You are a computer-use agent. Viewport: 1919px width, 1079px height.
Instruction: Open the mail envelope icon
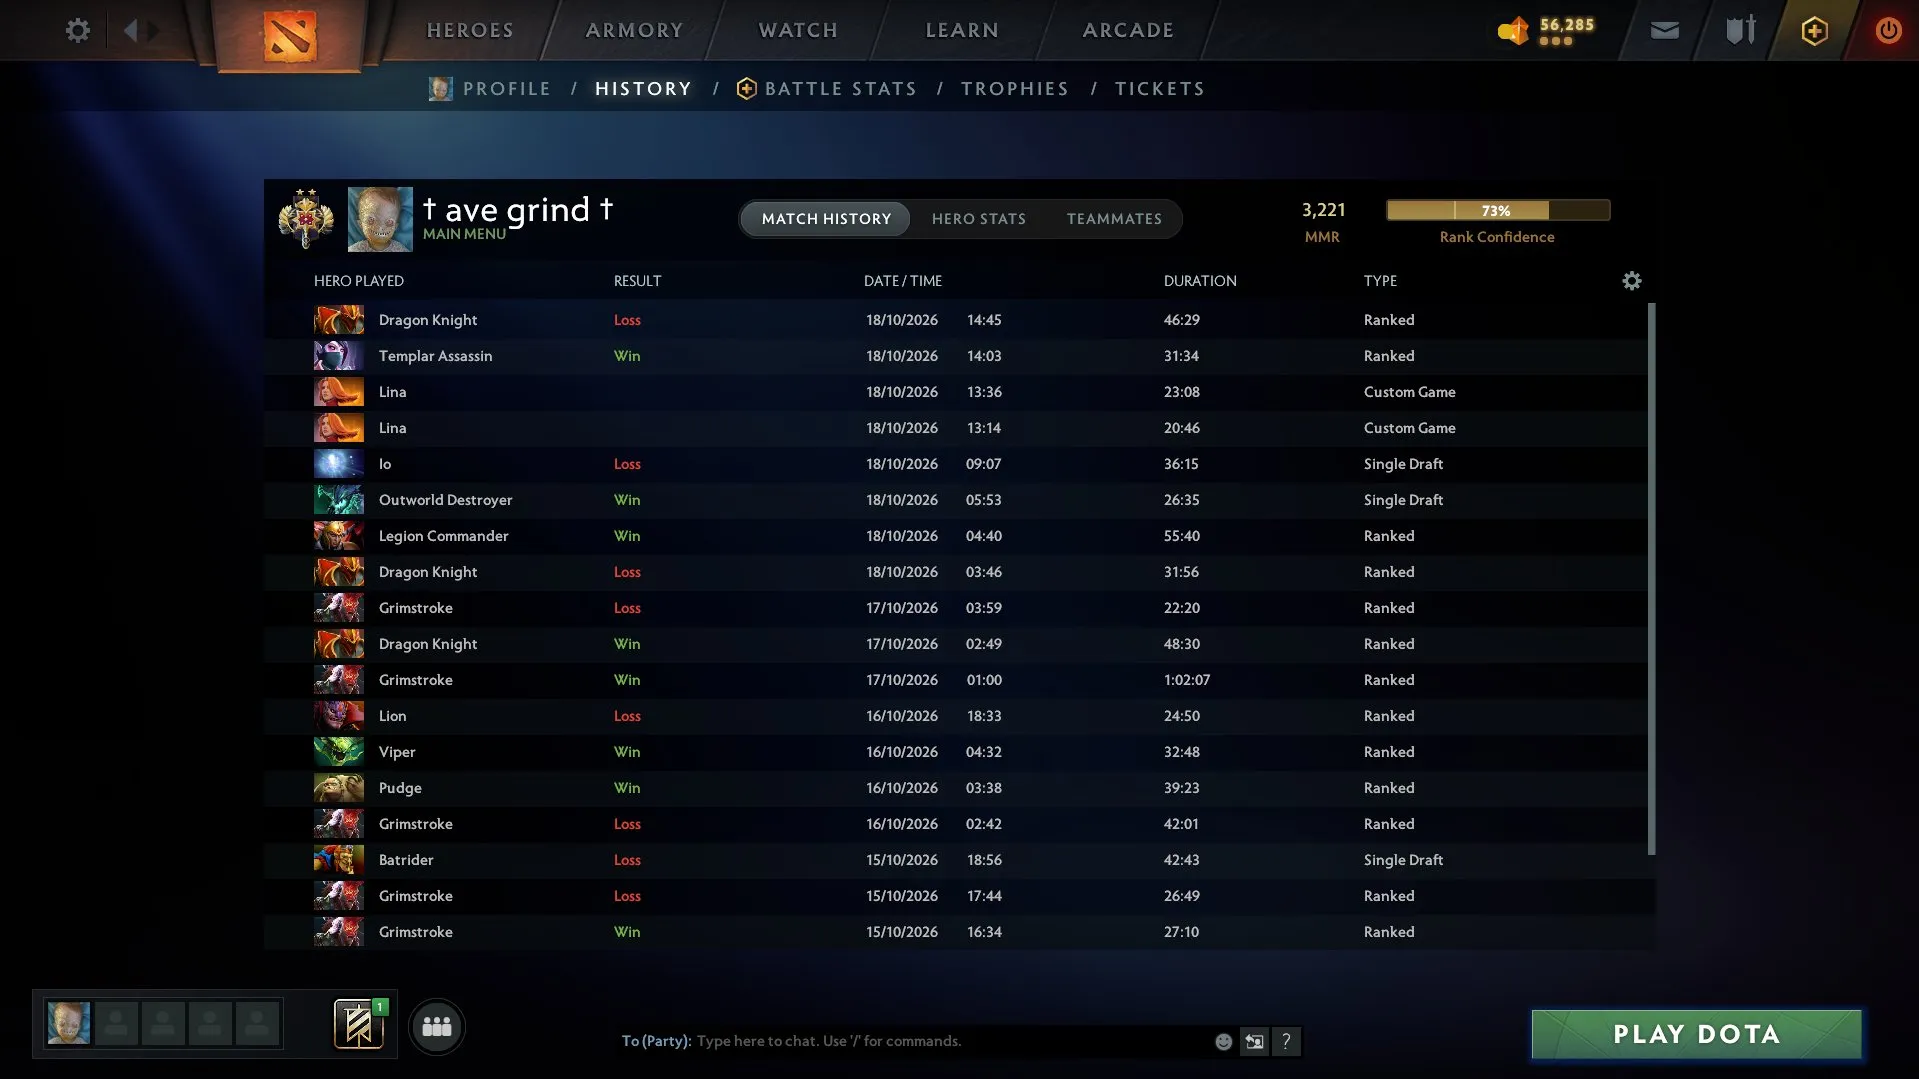(1664, 31)
